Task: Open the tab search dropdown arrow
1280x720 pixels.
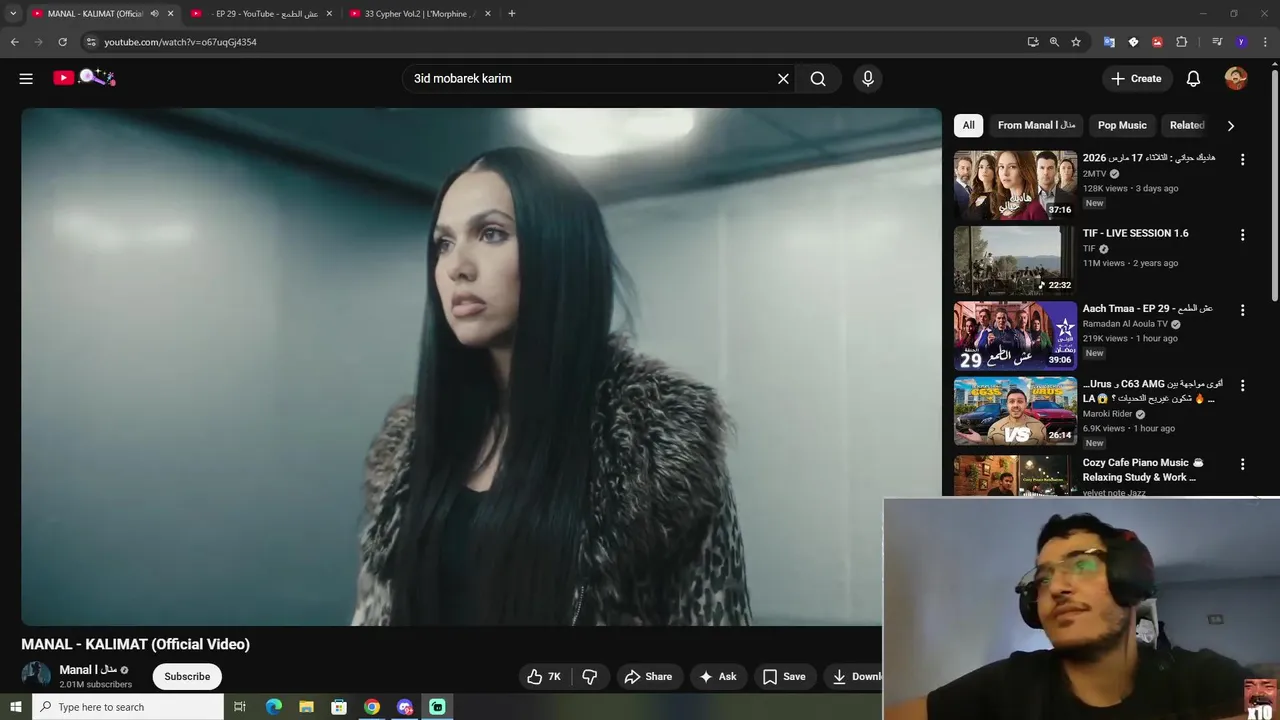Action: coord(13,13)
